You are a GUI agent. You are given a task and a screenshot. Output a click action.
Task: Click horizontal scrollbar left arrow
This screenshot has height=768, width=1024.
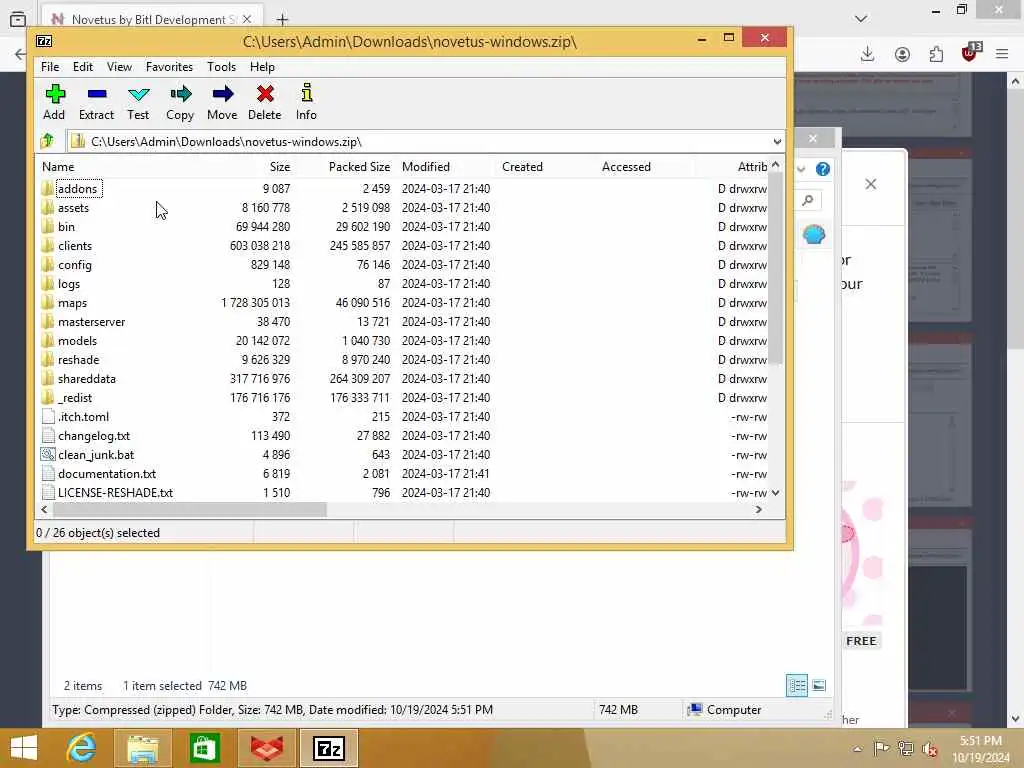[x=44, y=509]
